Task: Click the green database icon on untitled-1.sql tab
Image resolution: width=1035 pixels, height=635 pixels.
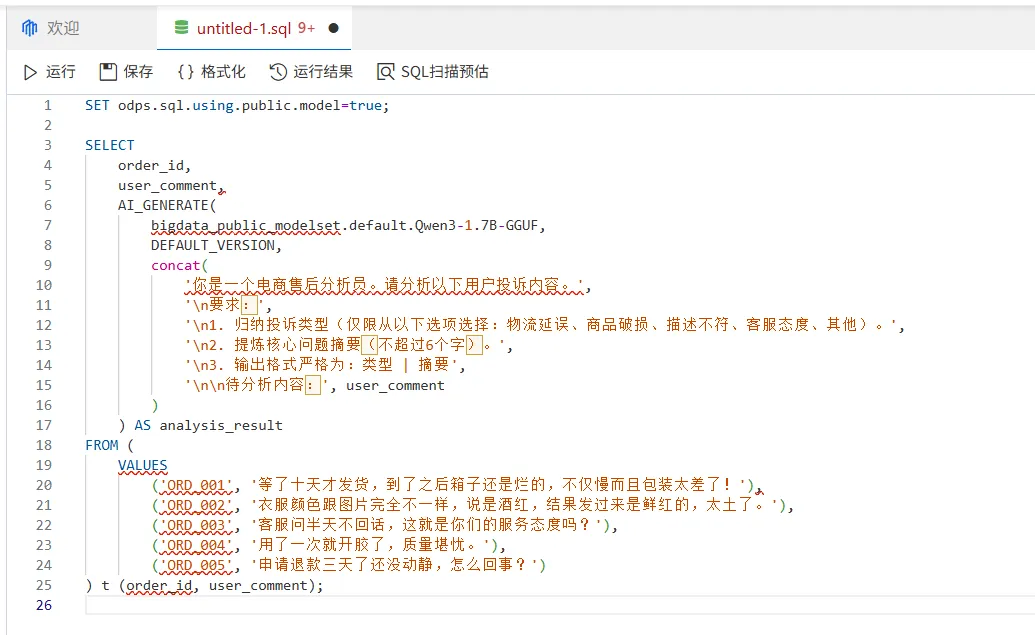Action: tap(181, 28)
